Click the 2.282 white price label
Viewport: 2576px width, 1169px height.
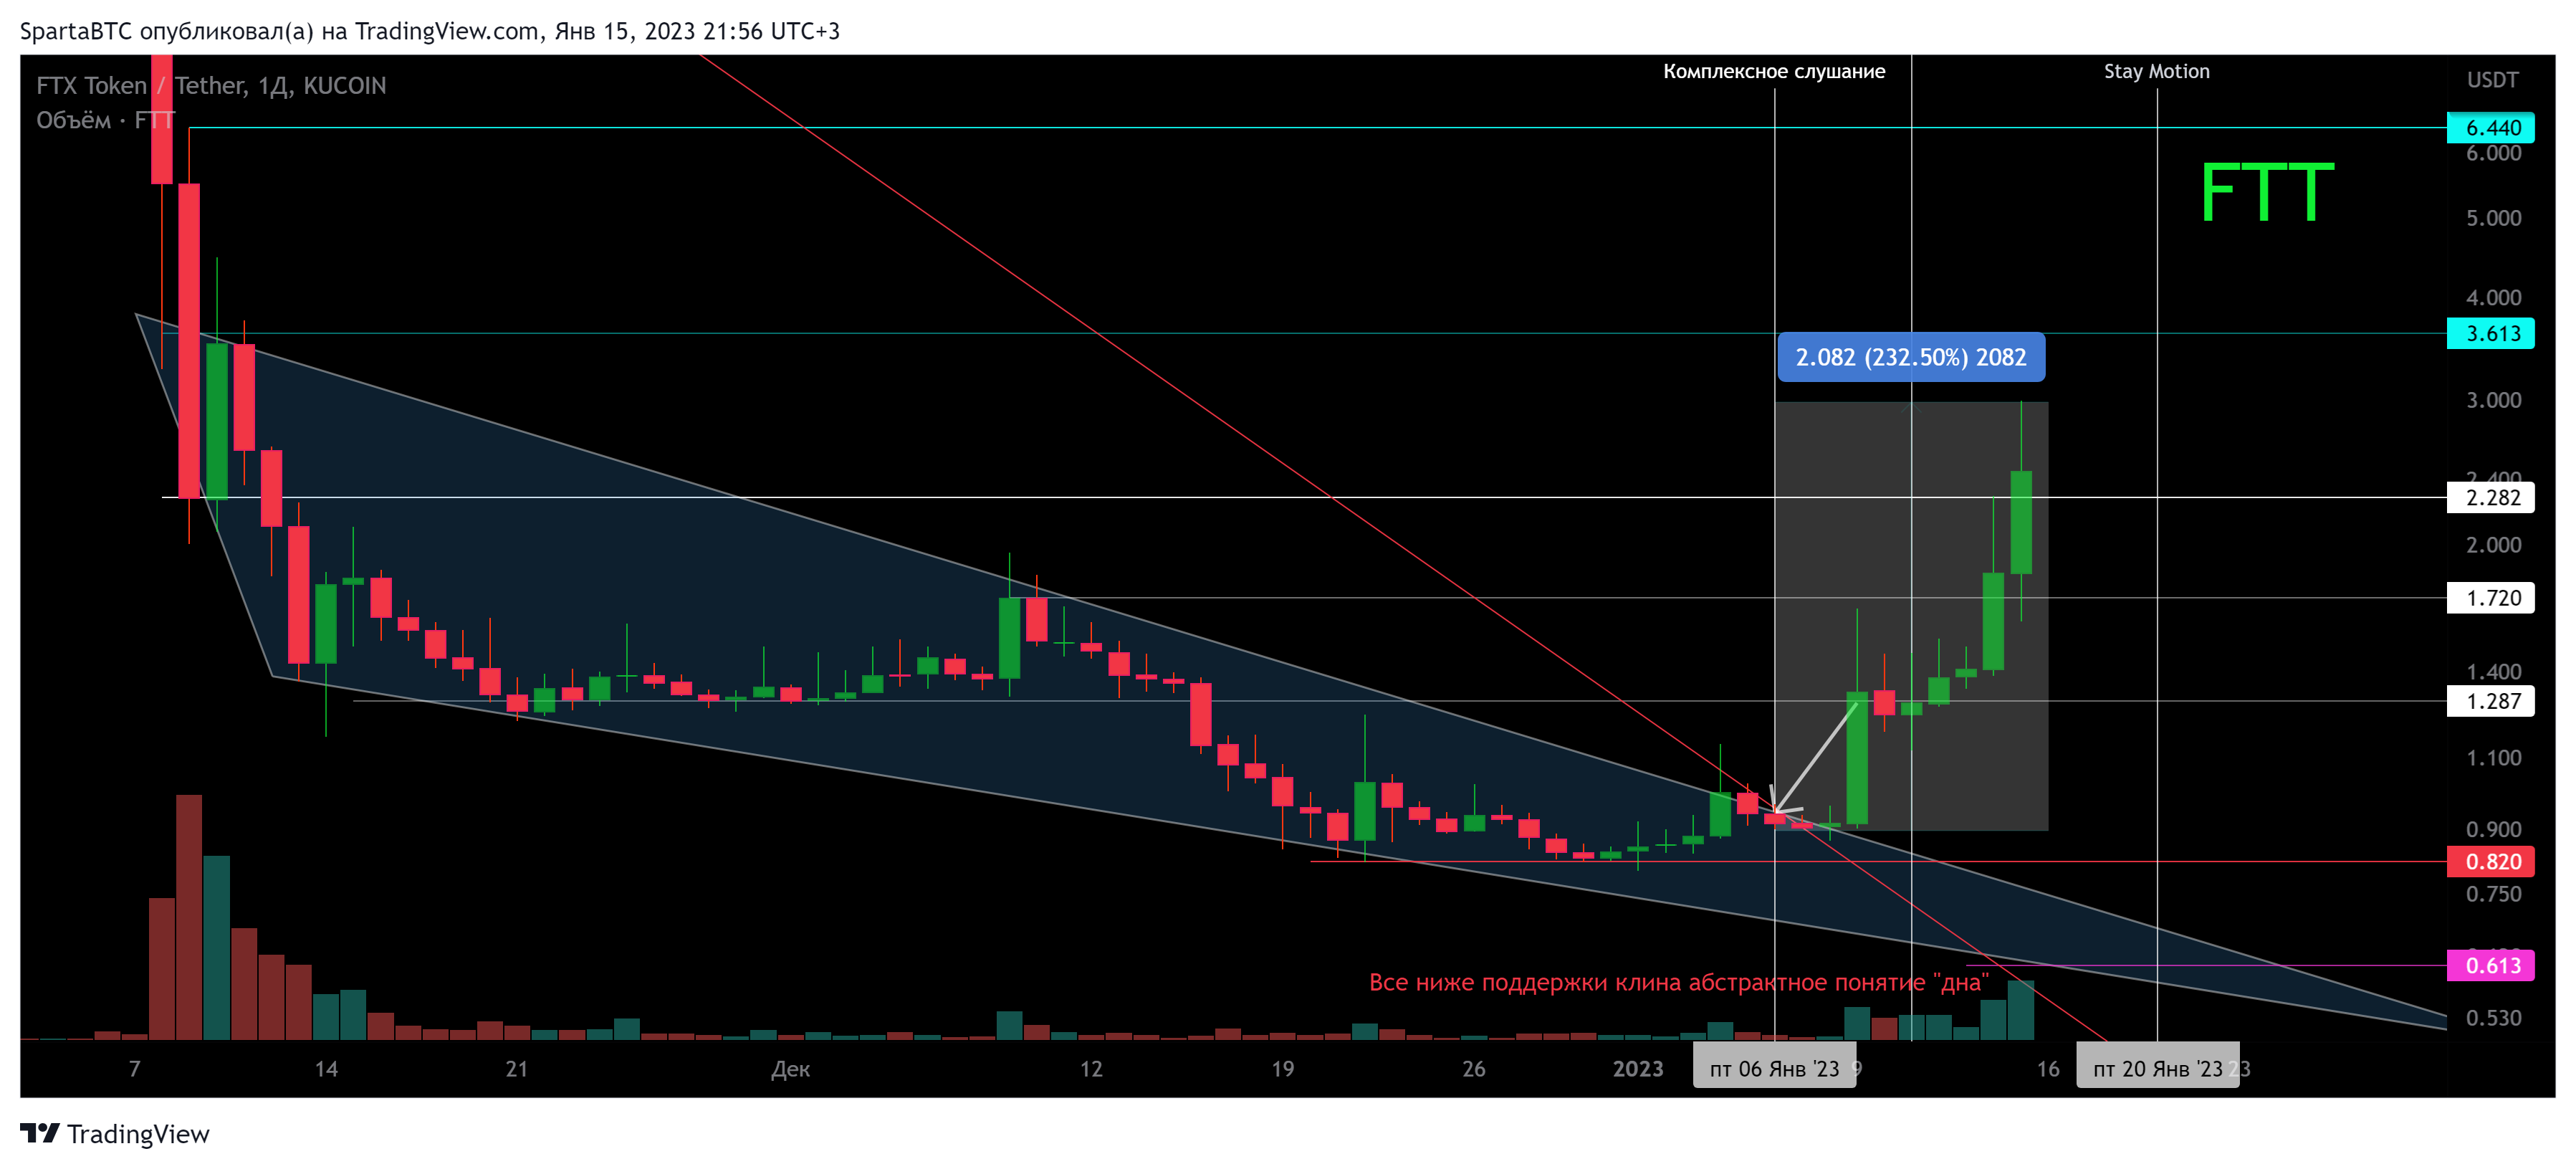(2490, 497)
